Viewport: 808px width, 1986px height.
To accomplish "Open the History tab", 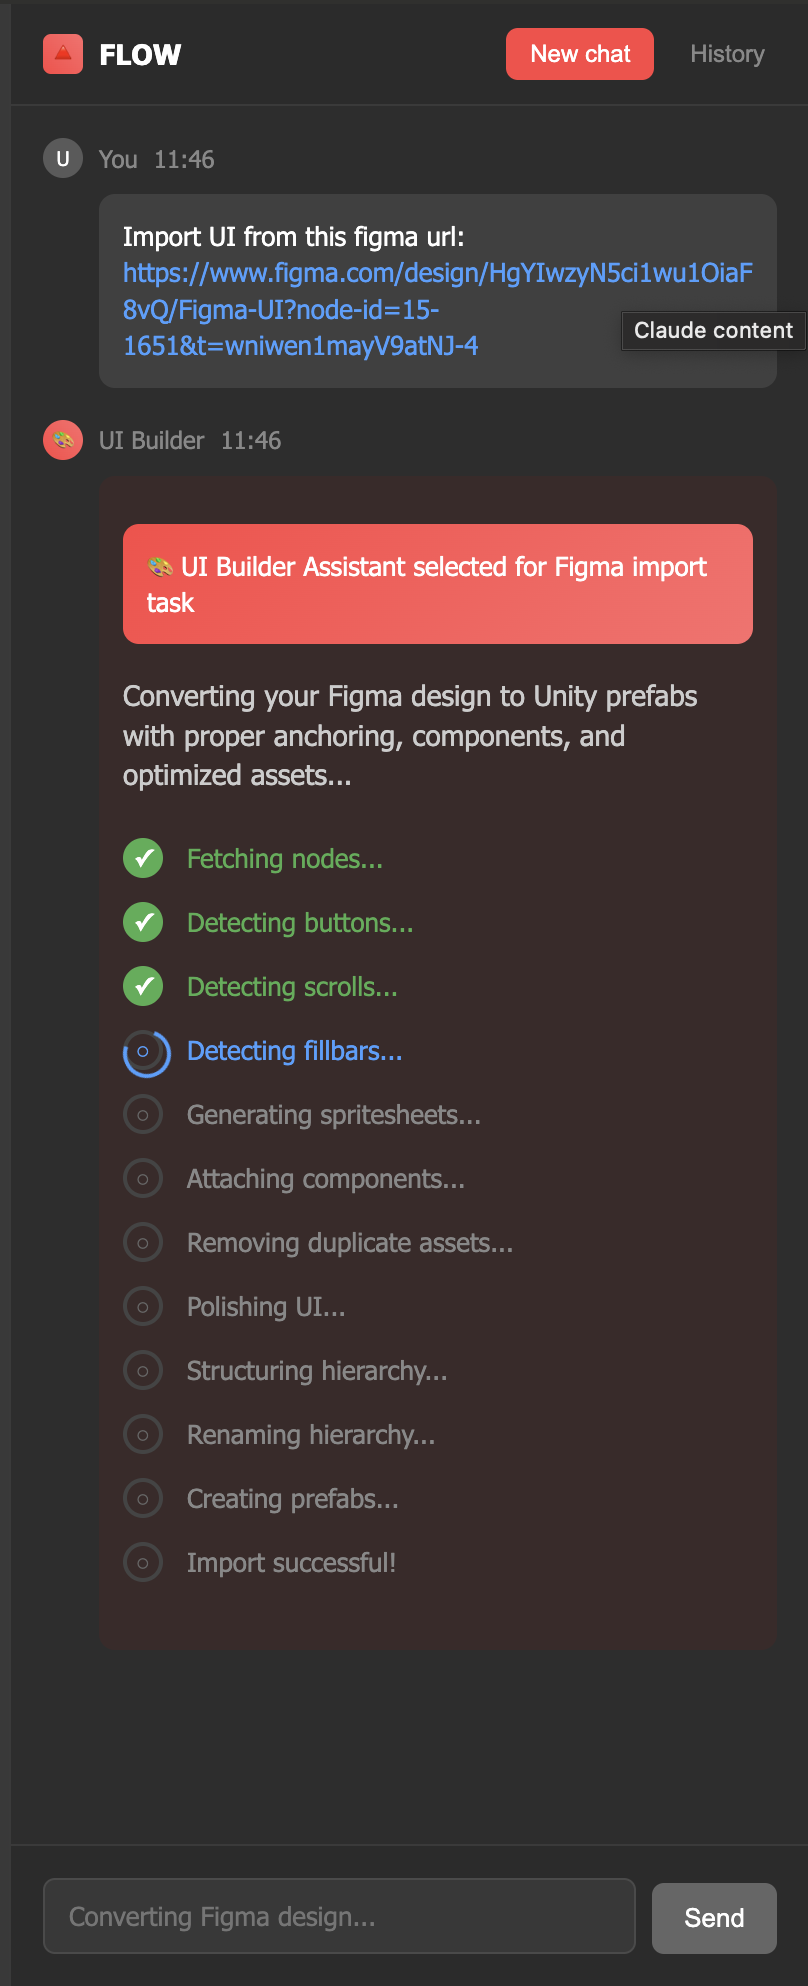I will (727, 54).
